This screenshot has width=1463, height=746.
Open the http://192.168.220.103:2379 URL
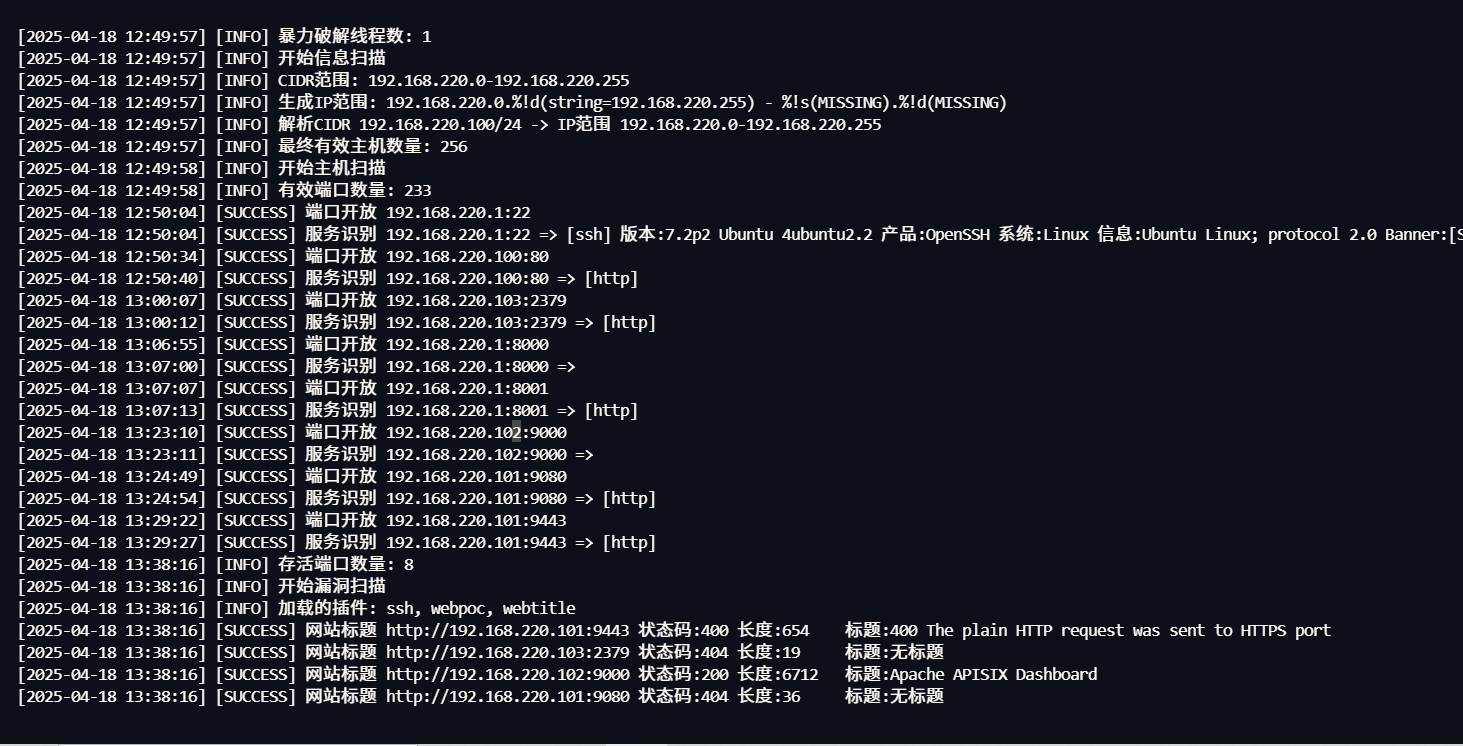tap(507, 652)
